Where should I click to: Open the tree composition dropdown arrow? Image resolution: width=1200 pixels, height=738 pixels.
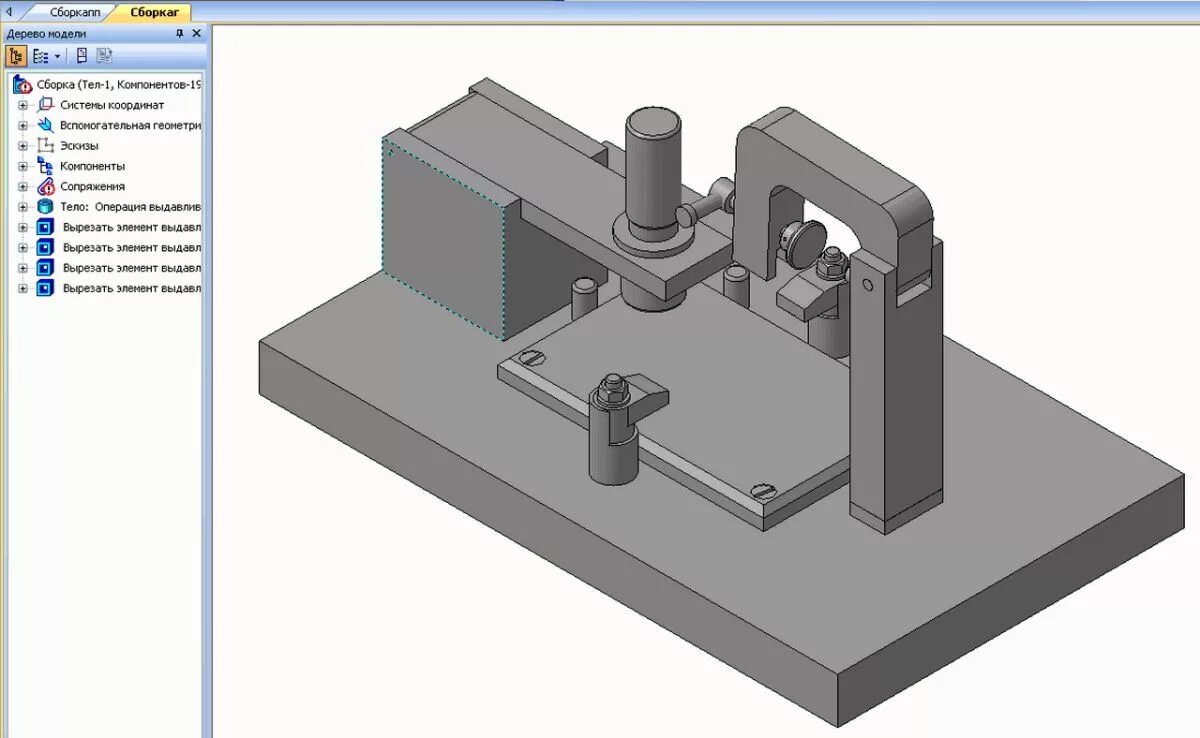click(x=57, y=56)
